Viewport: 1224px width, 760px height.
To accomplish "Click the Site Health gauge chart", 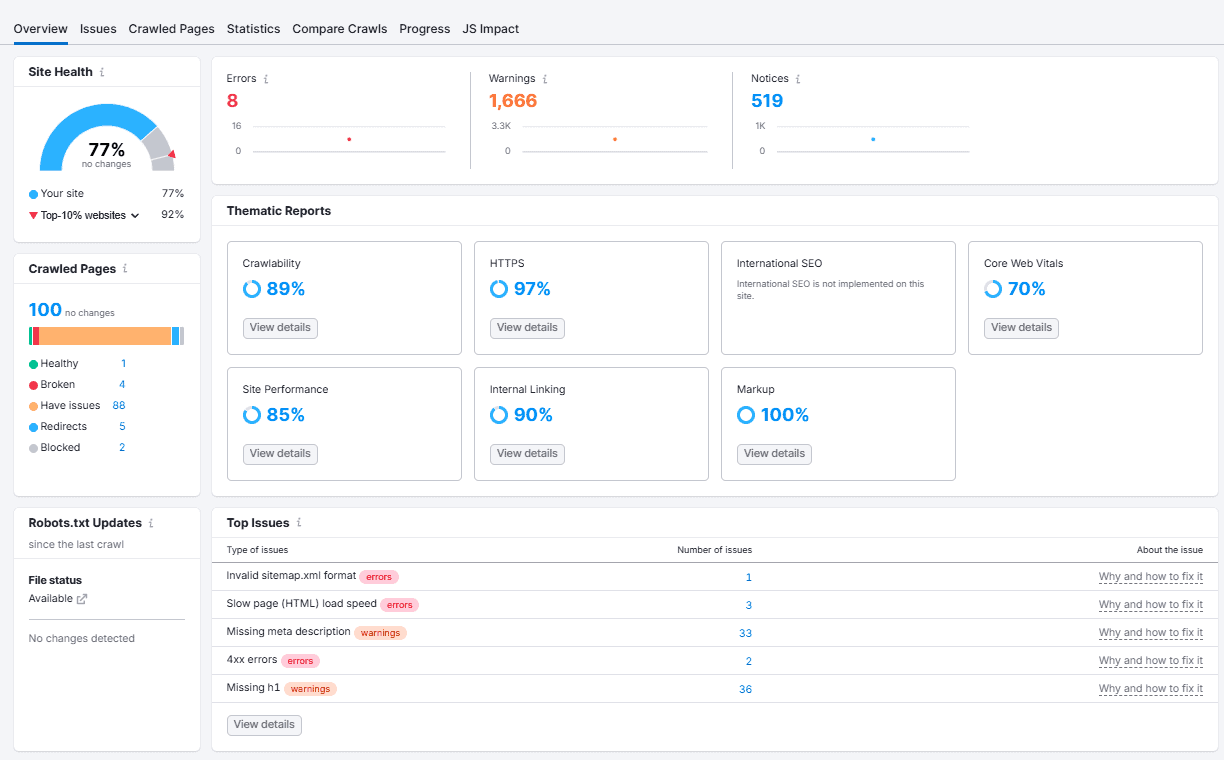I will (x=107, y=138).
